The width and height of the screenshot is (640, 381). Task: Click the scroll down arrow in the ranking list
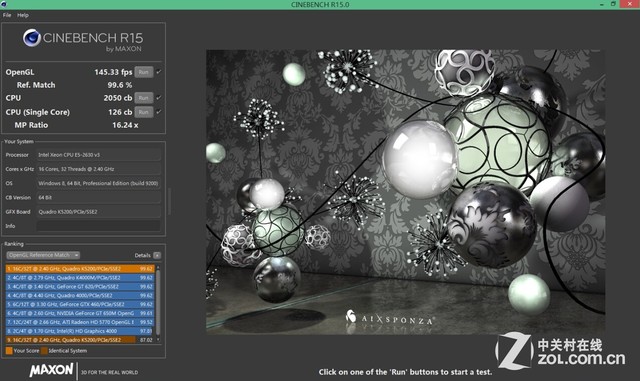158,339
